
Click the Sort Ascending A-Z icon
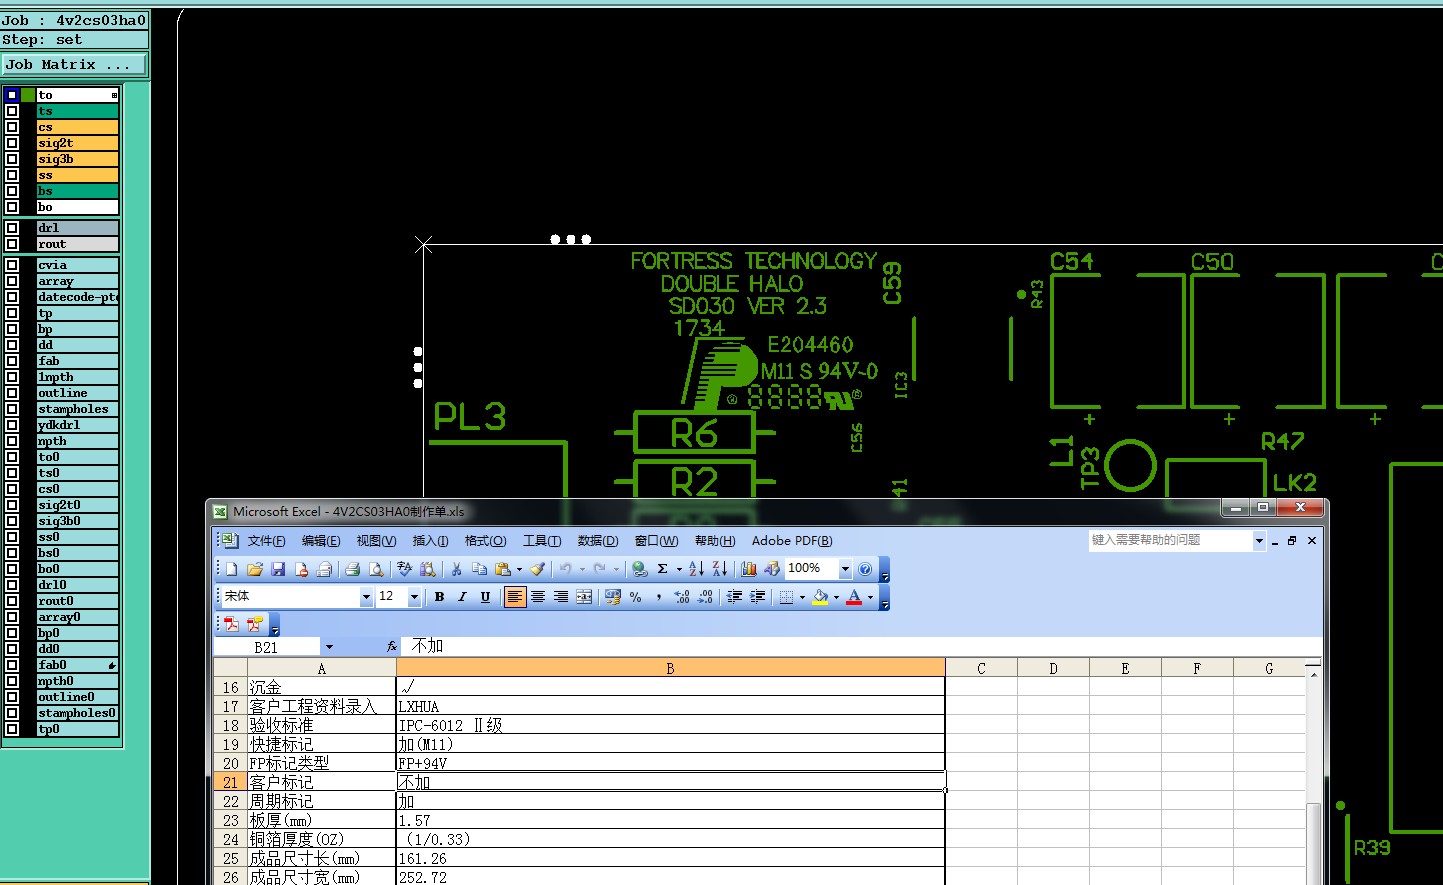tap(697, 569)
